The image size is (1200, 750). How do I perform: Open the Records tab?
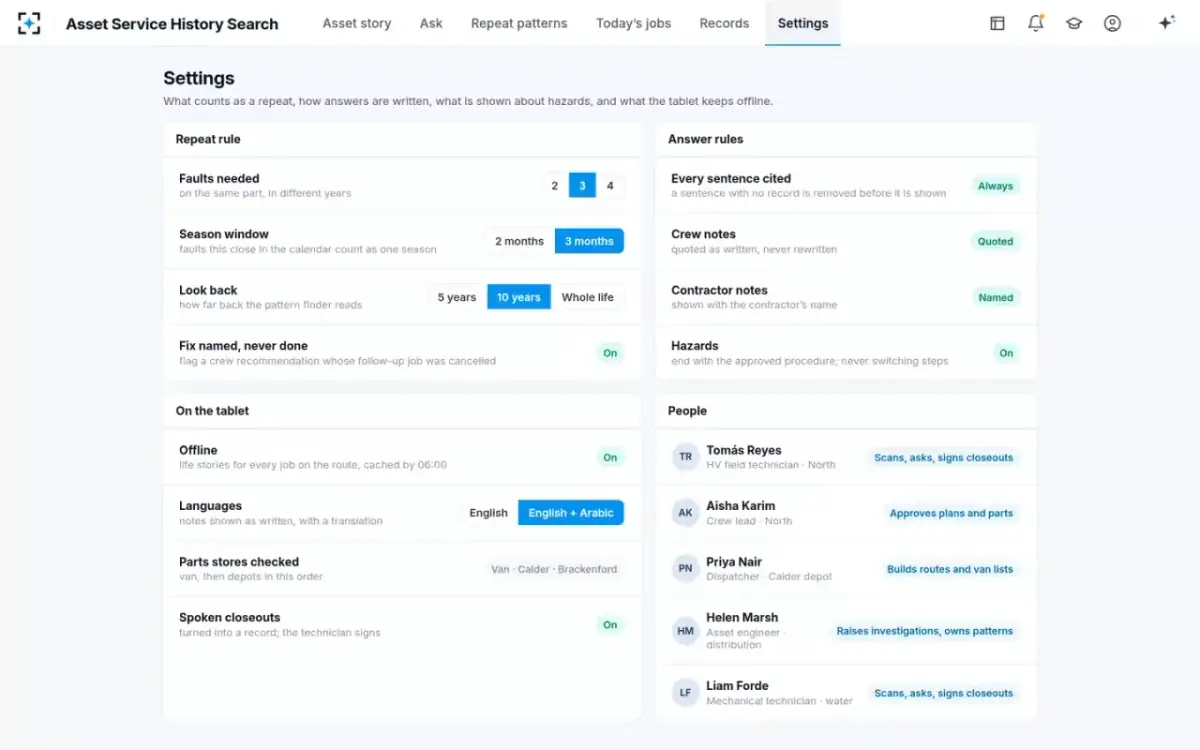point(724,23)
